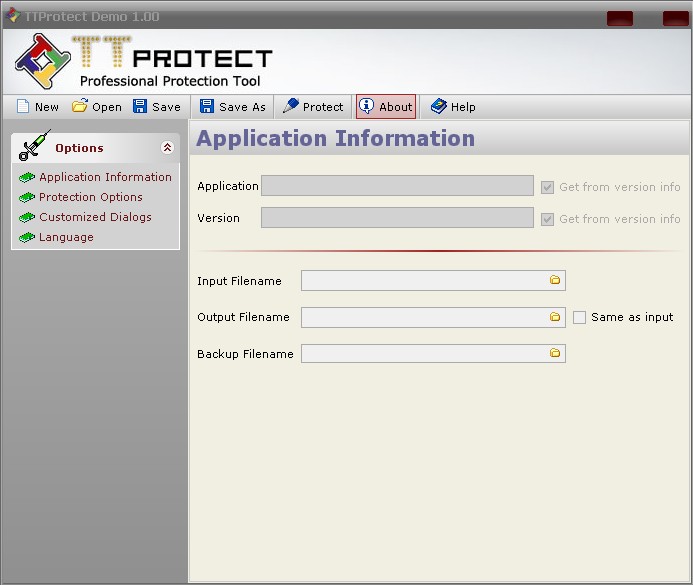Click the syringe Options panel icon
This screenshot has height=585, width=693.
click(x=34, y=145)
